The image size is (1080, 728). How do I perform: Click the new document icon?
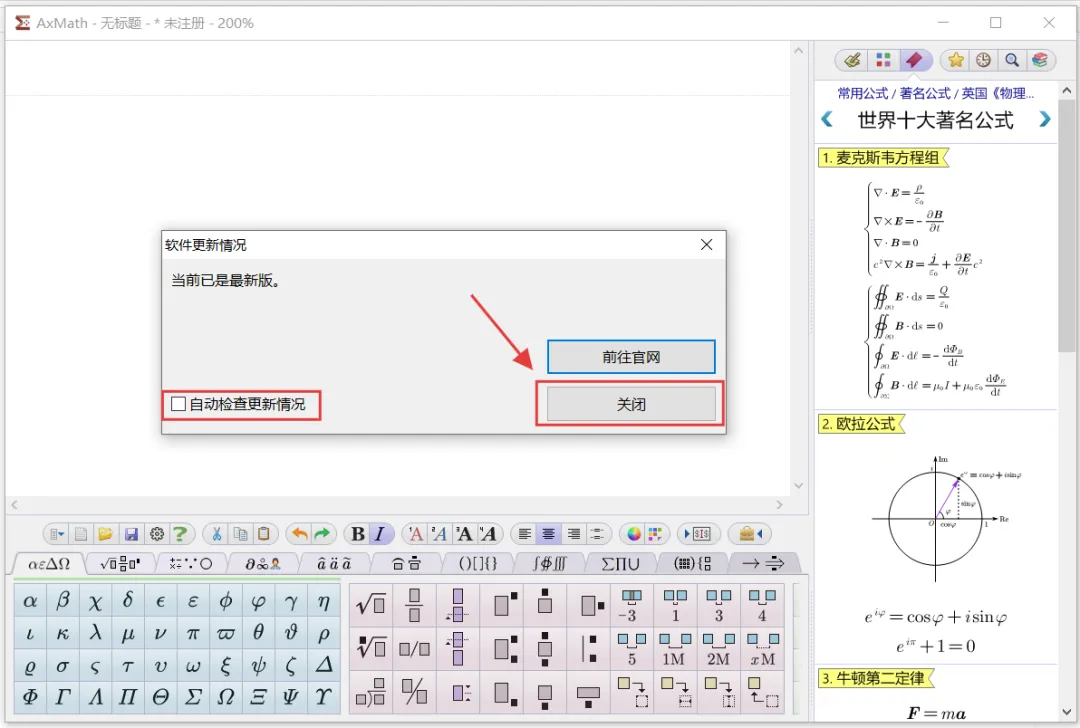[81, 534]
